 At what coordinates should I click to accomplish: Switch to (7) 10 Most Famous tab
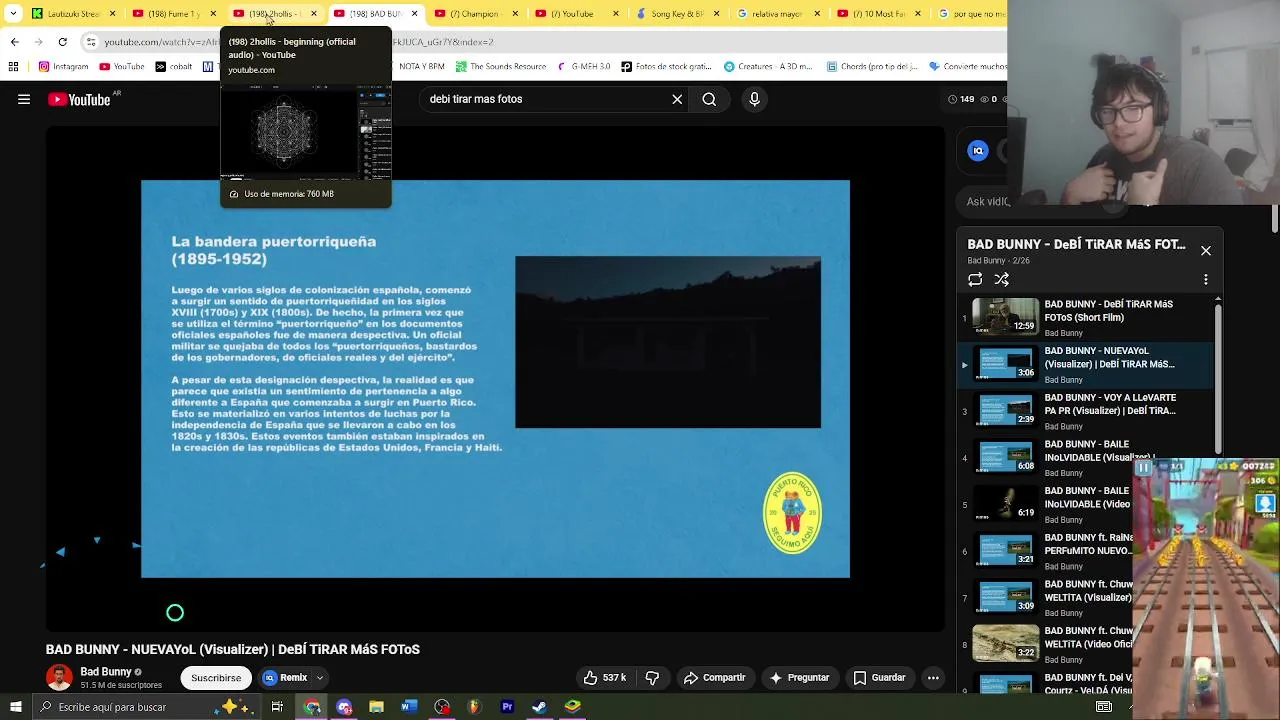click(x=878, y=14)
